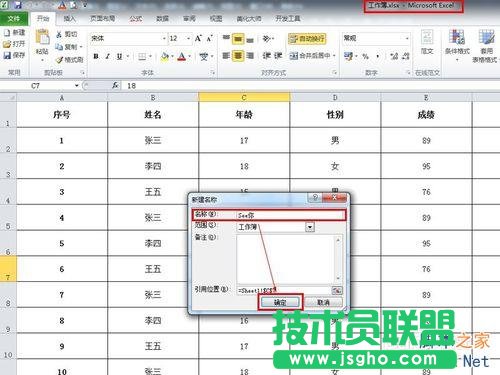The image size is (500, 375).
Task: Toggle center horizontal alignment
Action: [238, 56]
